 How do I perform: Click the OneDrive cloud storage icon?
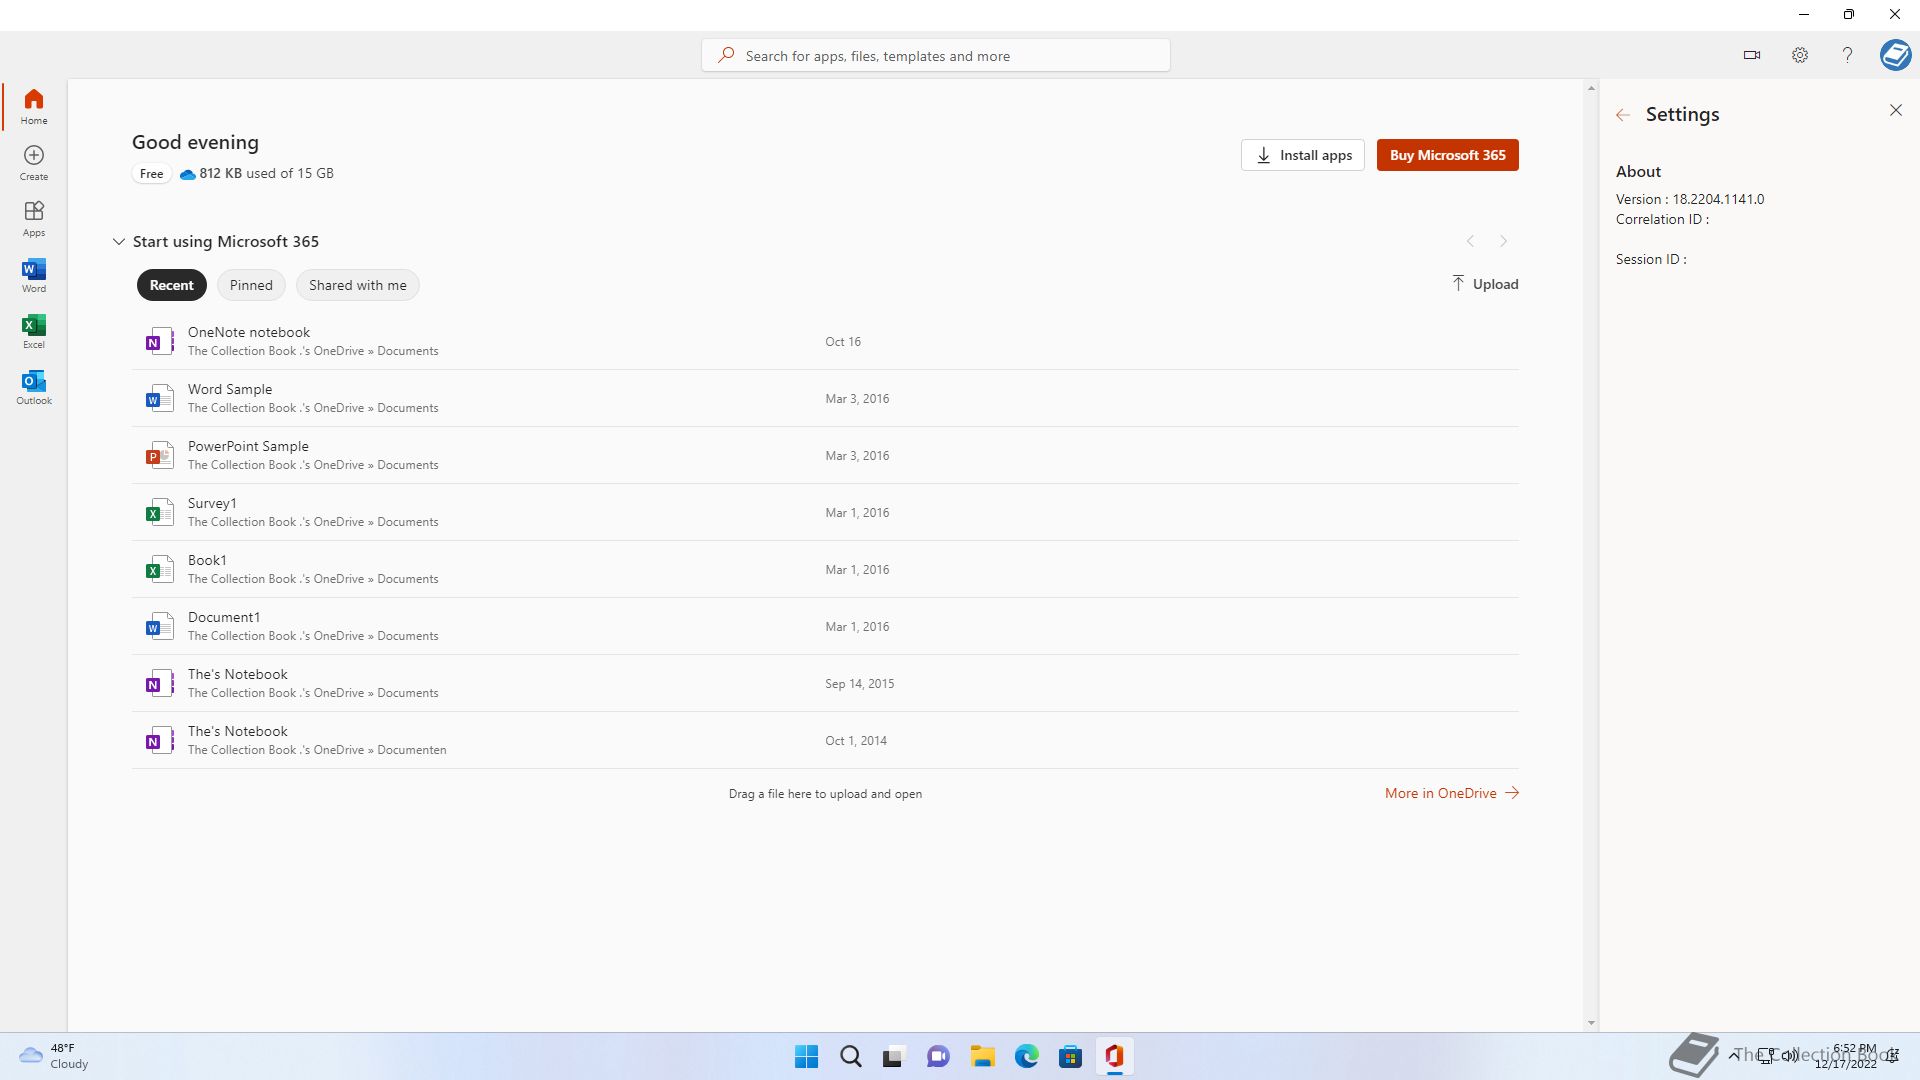187,174
